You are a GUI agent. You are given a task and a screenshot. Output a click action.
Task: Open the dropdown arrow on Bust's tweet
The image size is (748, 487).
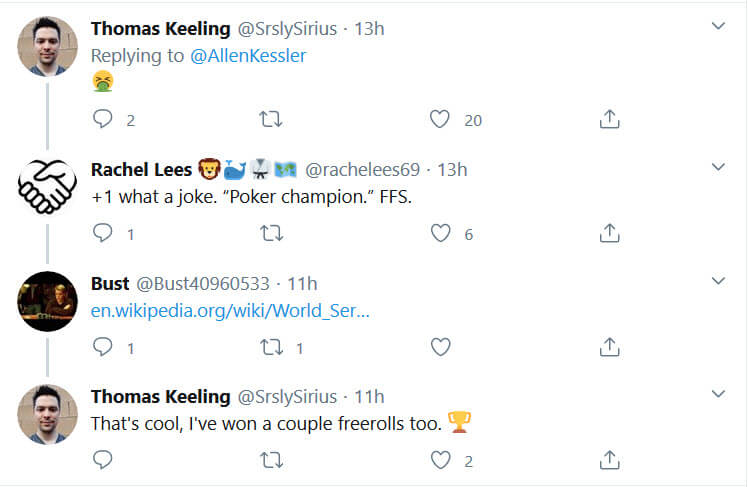click(718, 281)
